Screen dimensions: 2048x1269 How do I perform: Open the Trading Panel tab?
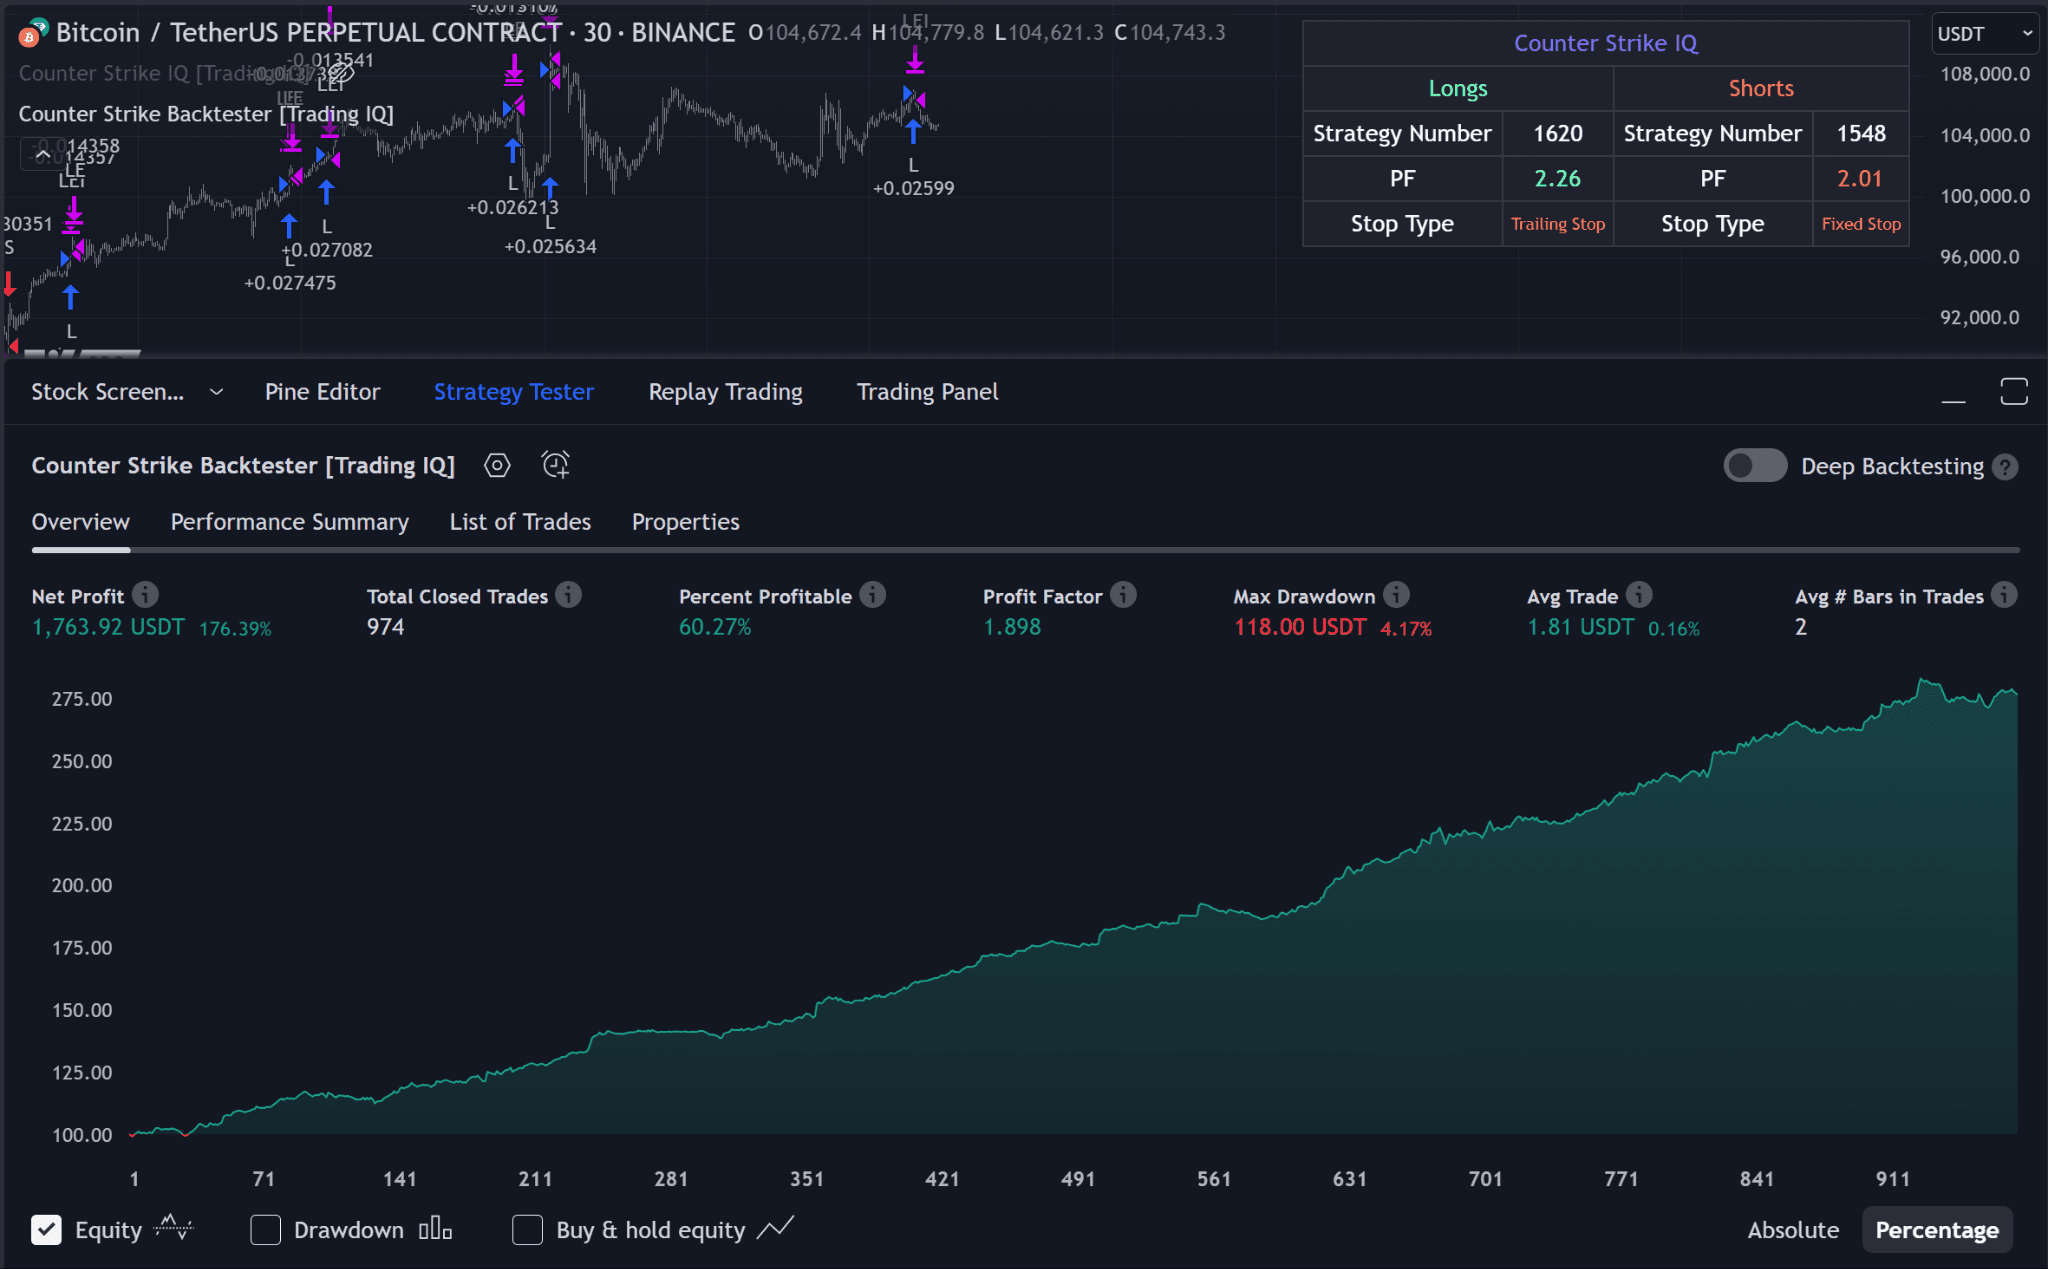tap(927, 392)
